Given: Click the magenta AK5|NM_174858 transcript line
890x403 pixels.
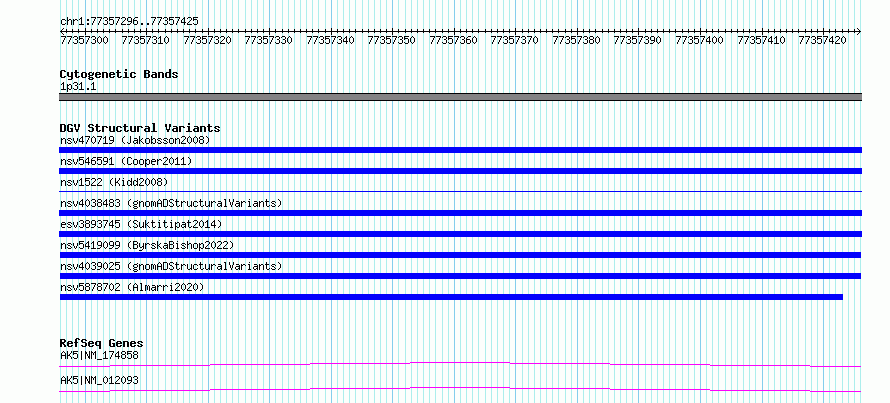Looking at the screenshot, I should tap(460, 364).
